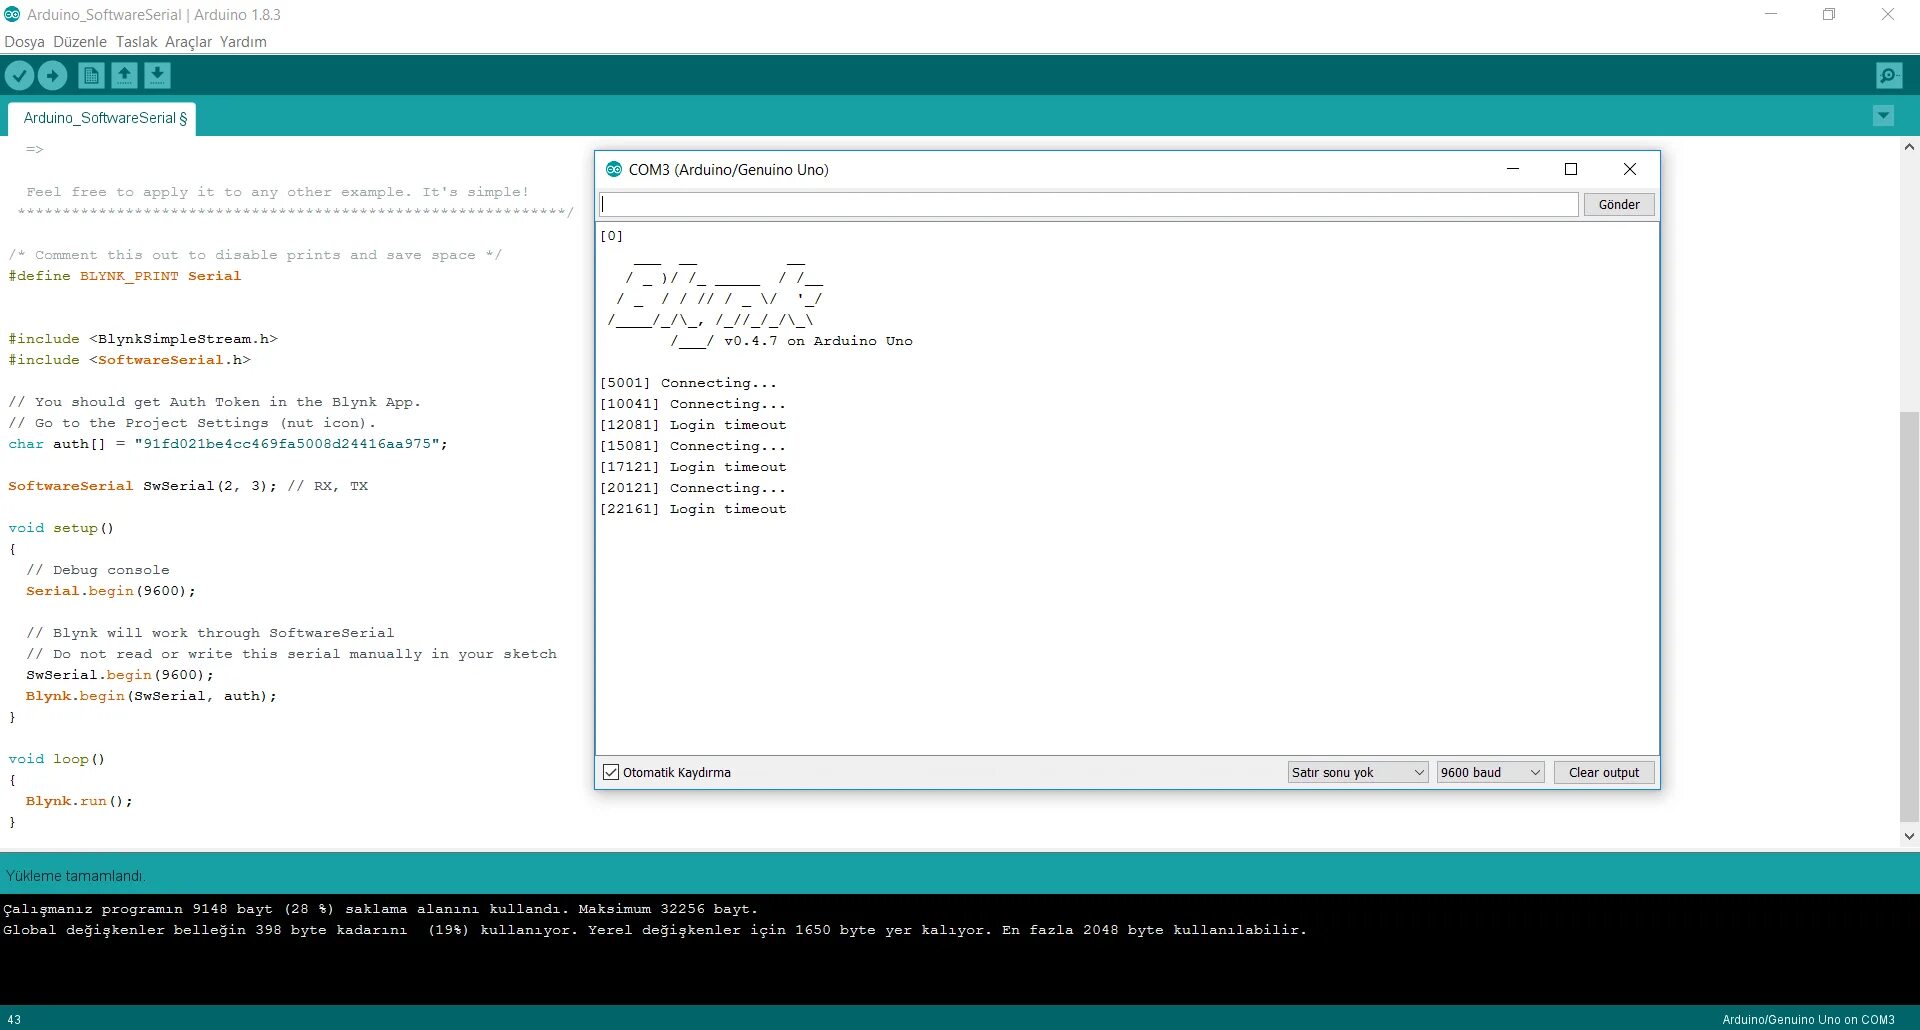Open the tab options dropdown arrow

[x=1883, y=116]
